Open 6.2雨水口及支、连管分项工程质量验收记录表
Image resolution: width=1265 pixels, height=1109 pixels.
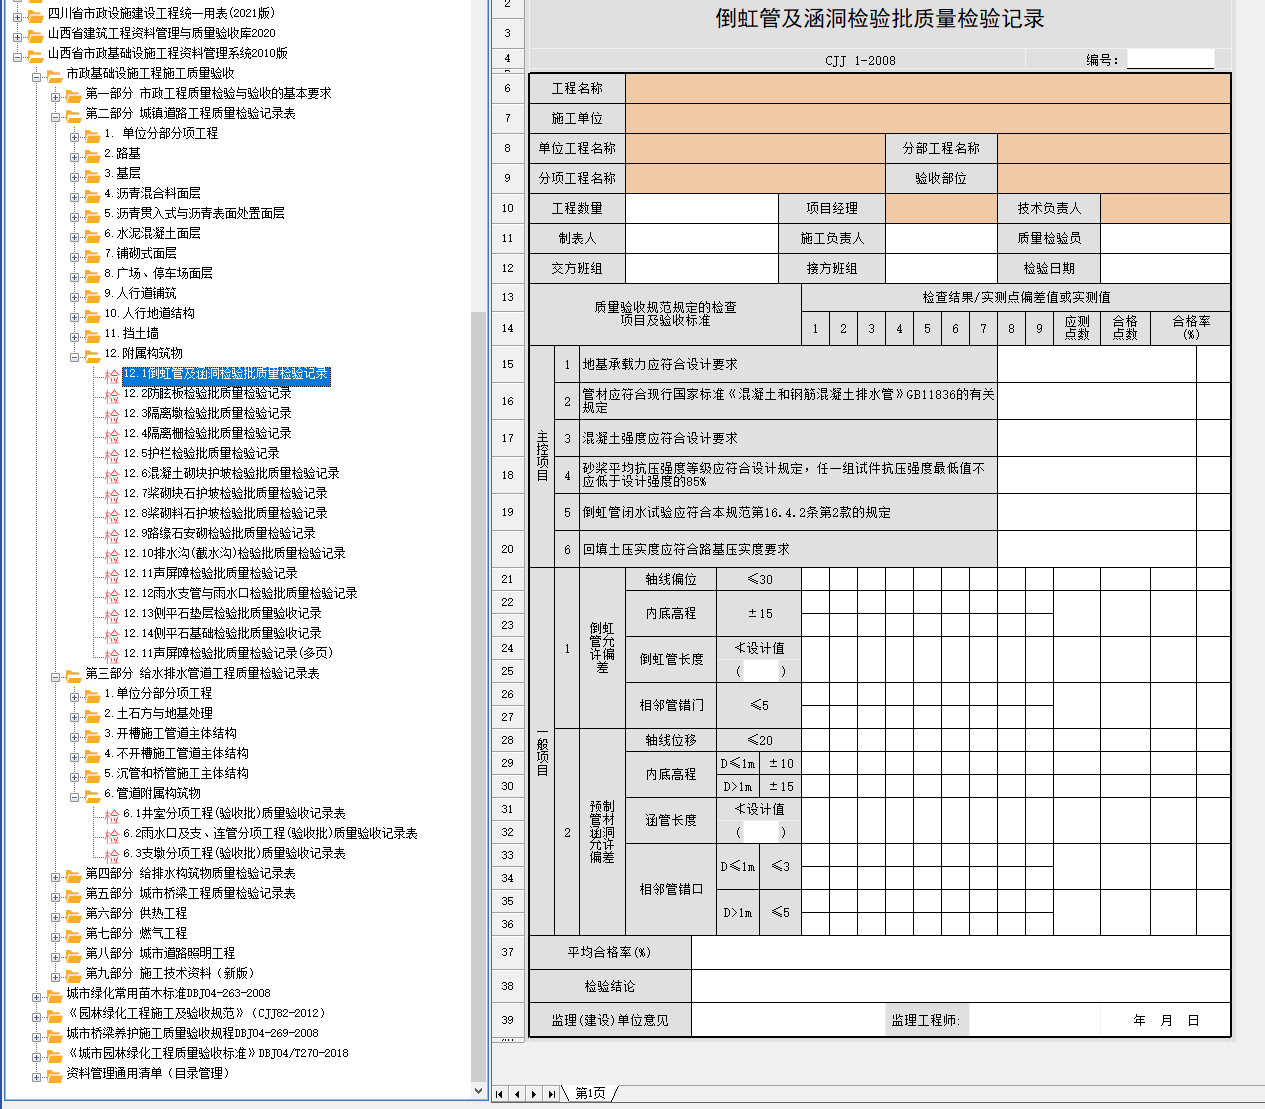(x=270, y=834)
